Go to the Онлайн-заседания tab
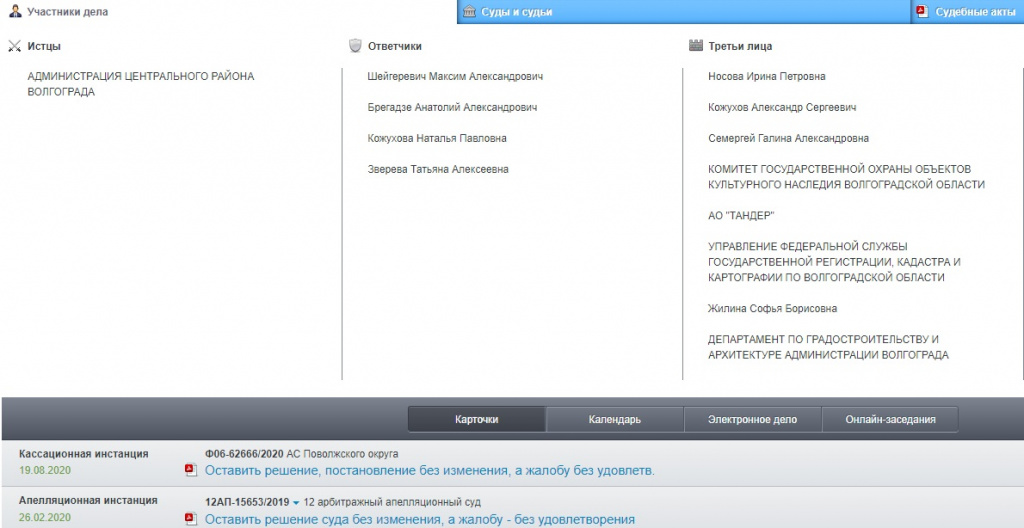 [x=890, y=419]
